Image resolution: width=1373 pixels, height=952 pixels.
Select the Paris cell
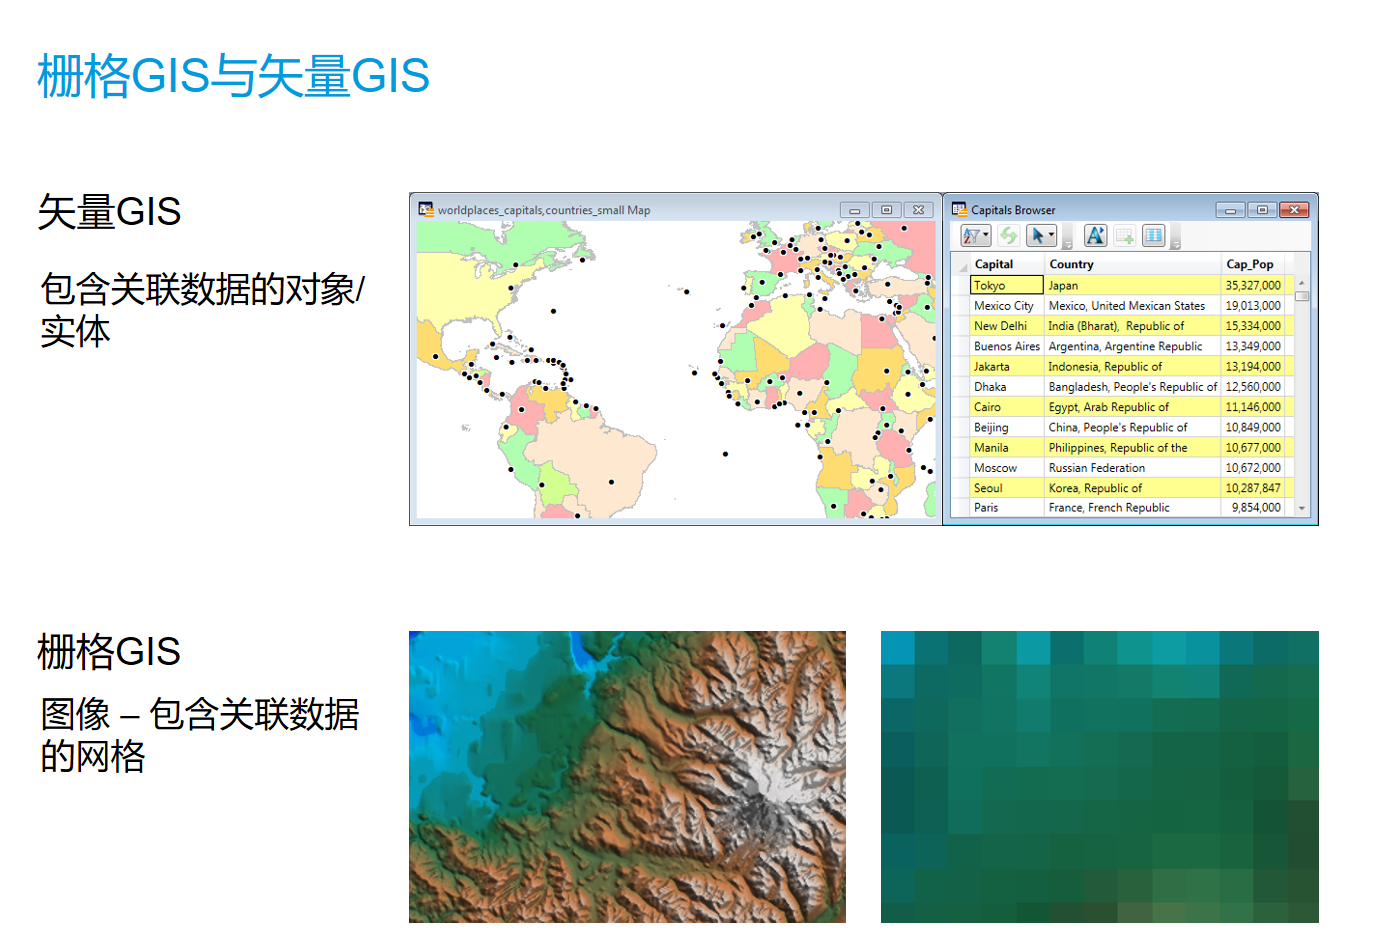pos(1006,507)
